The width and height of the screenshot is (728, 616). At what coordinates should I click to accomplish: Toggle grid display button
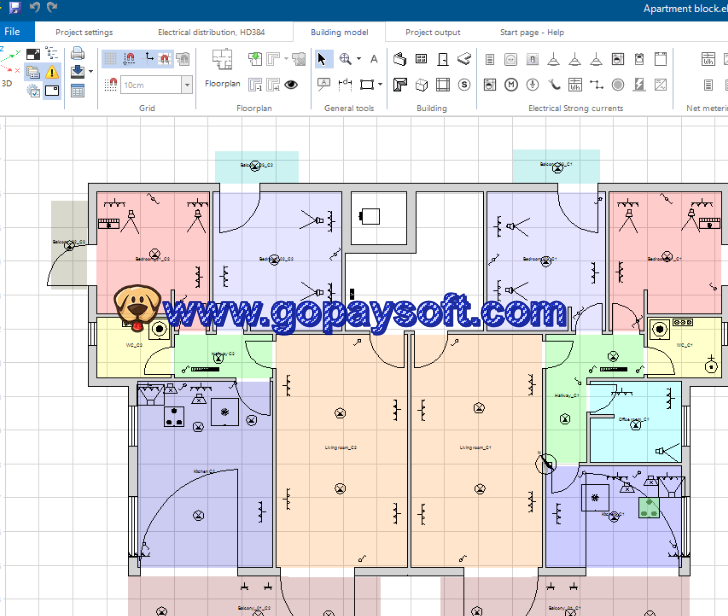click(x=110, y=59)
